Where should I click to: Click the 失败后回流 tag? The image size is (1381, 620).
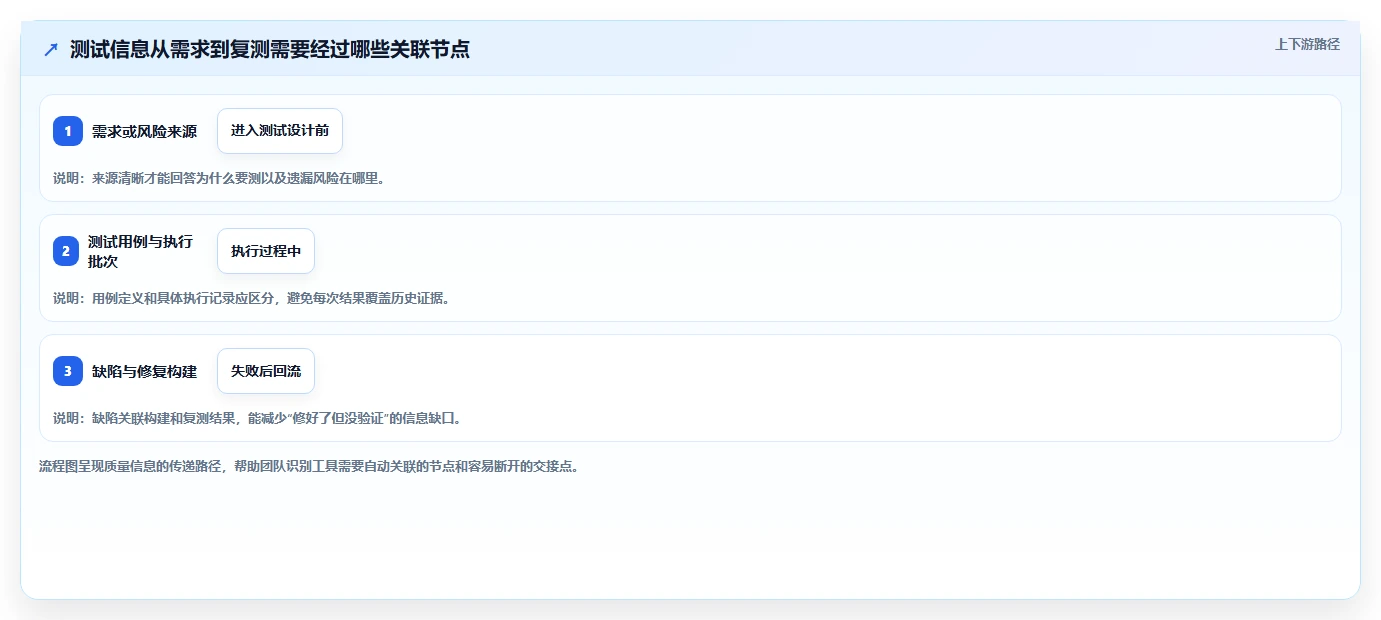266,371
